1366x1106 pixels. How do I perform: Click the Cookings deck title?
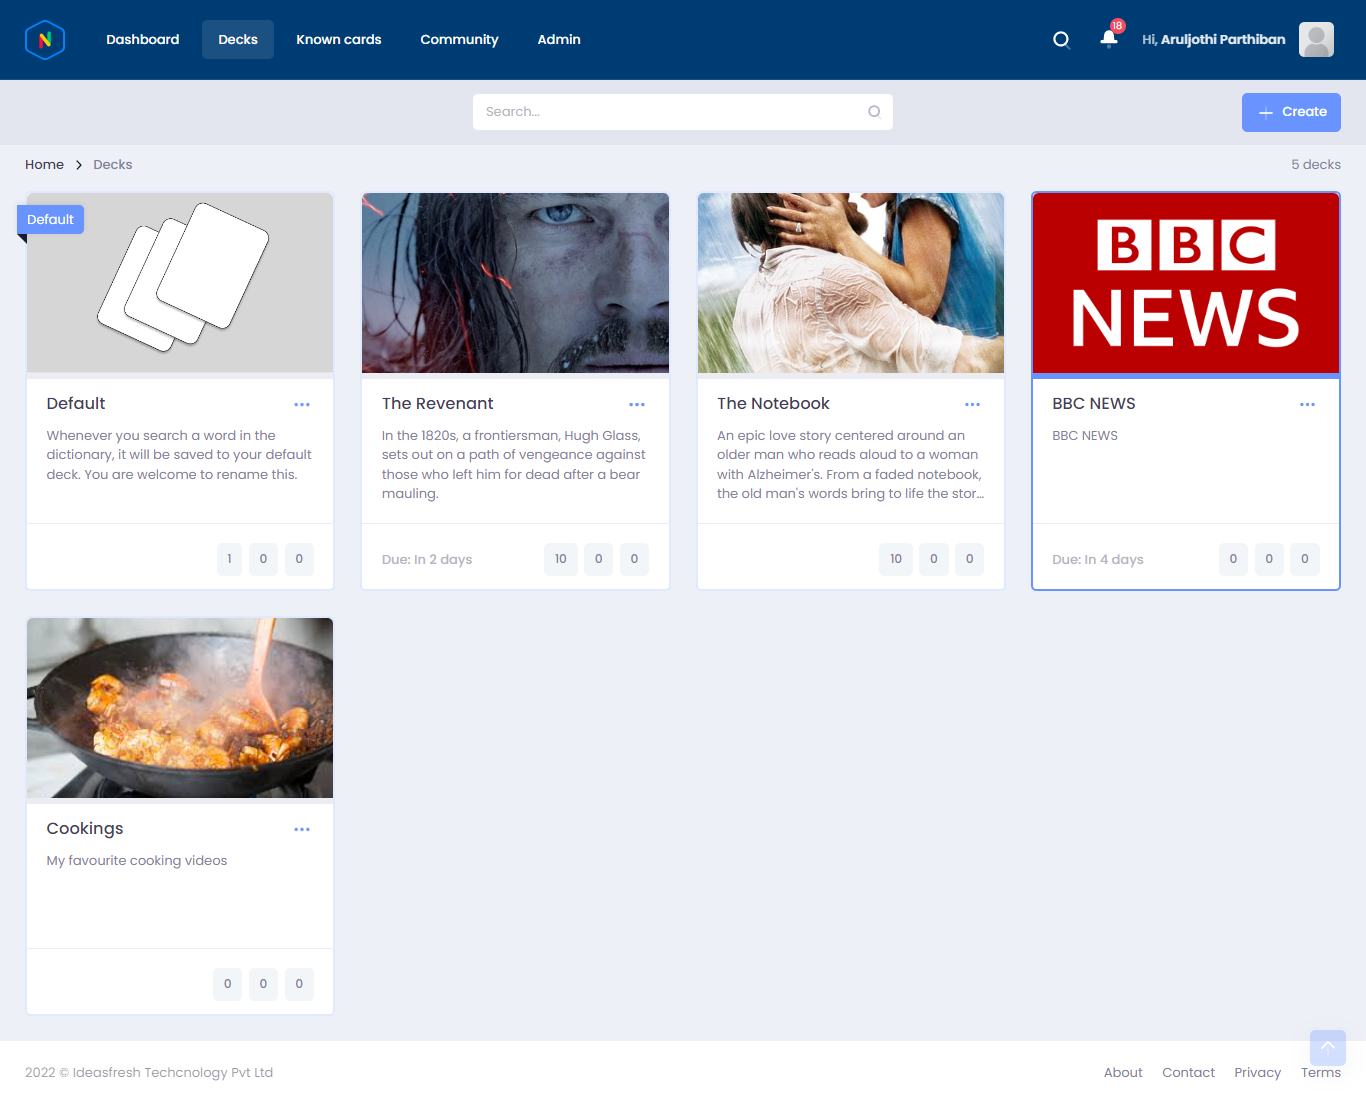pyautogui.click(x=85, y=829)
